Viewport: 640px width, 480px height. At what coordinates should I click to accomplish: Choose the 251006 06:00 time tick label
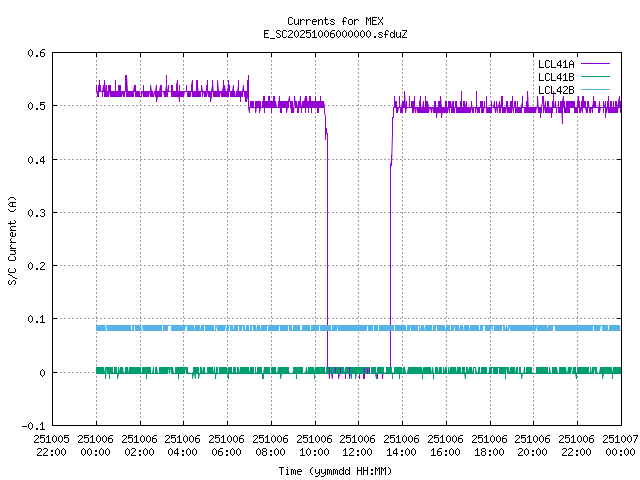(x=227, y=445)
